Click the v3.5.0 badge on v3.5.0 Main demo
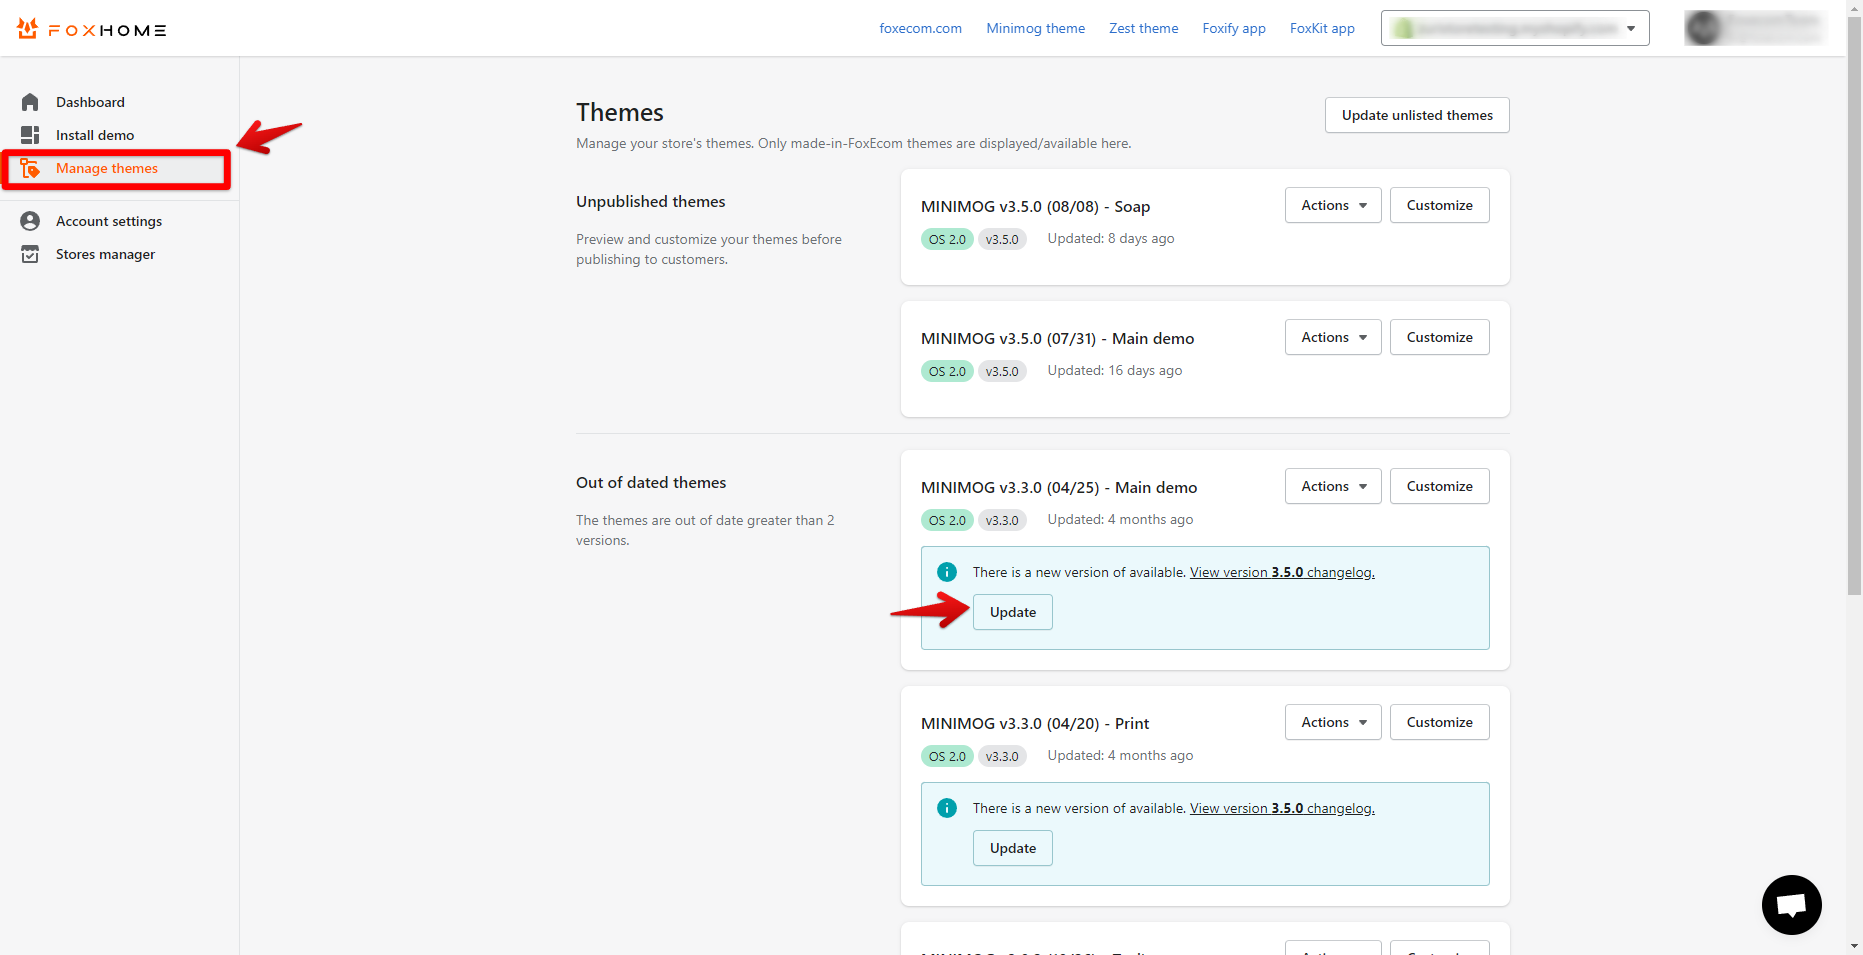Viewport: 1863px width, 955px height. click(x=1002, y=371)
